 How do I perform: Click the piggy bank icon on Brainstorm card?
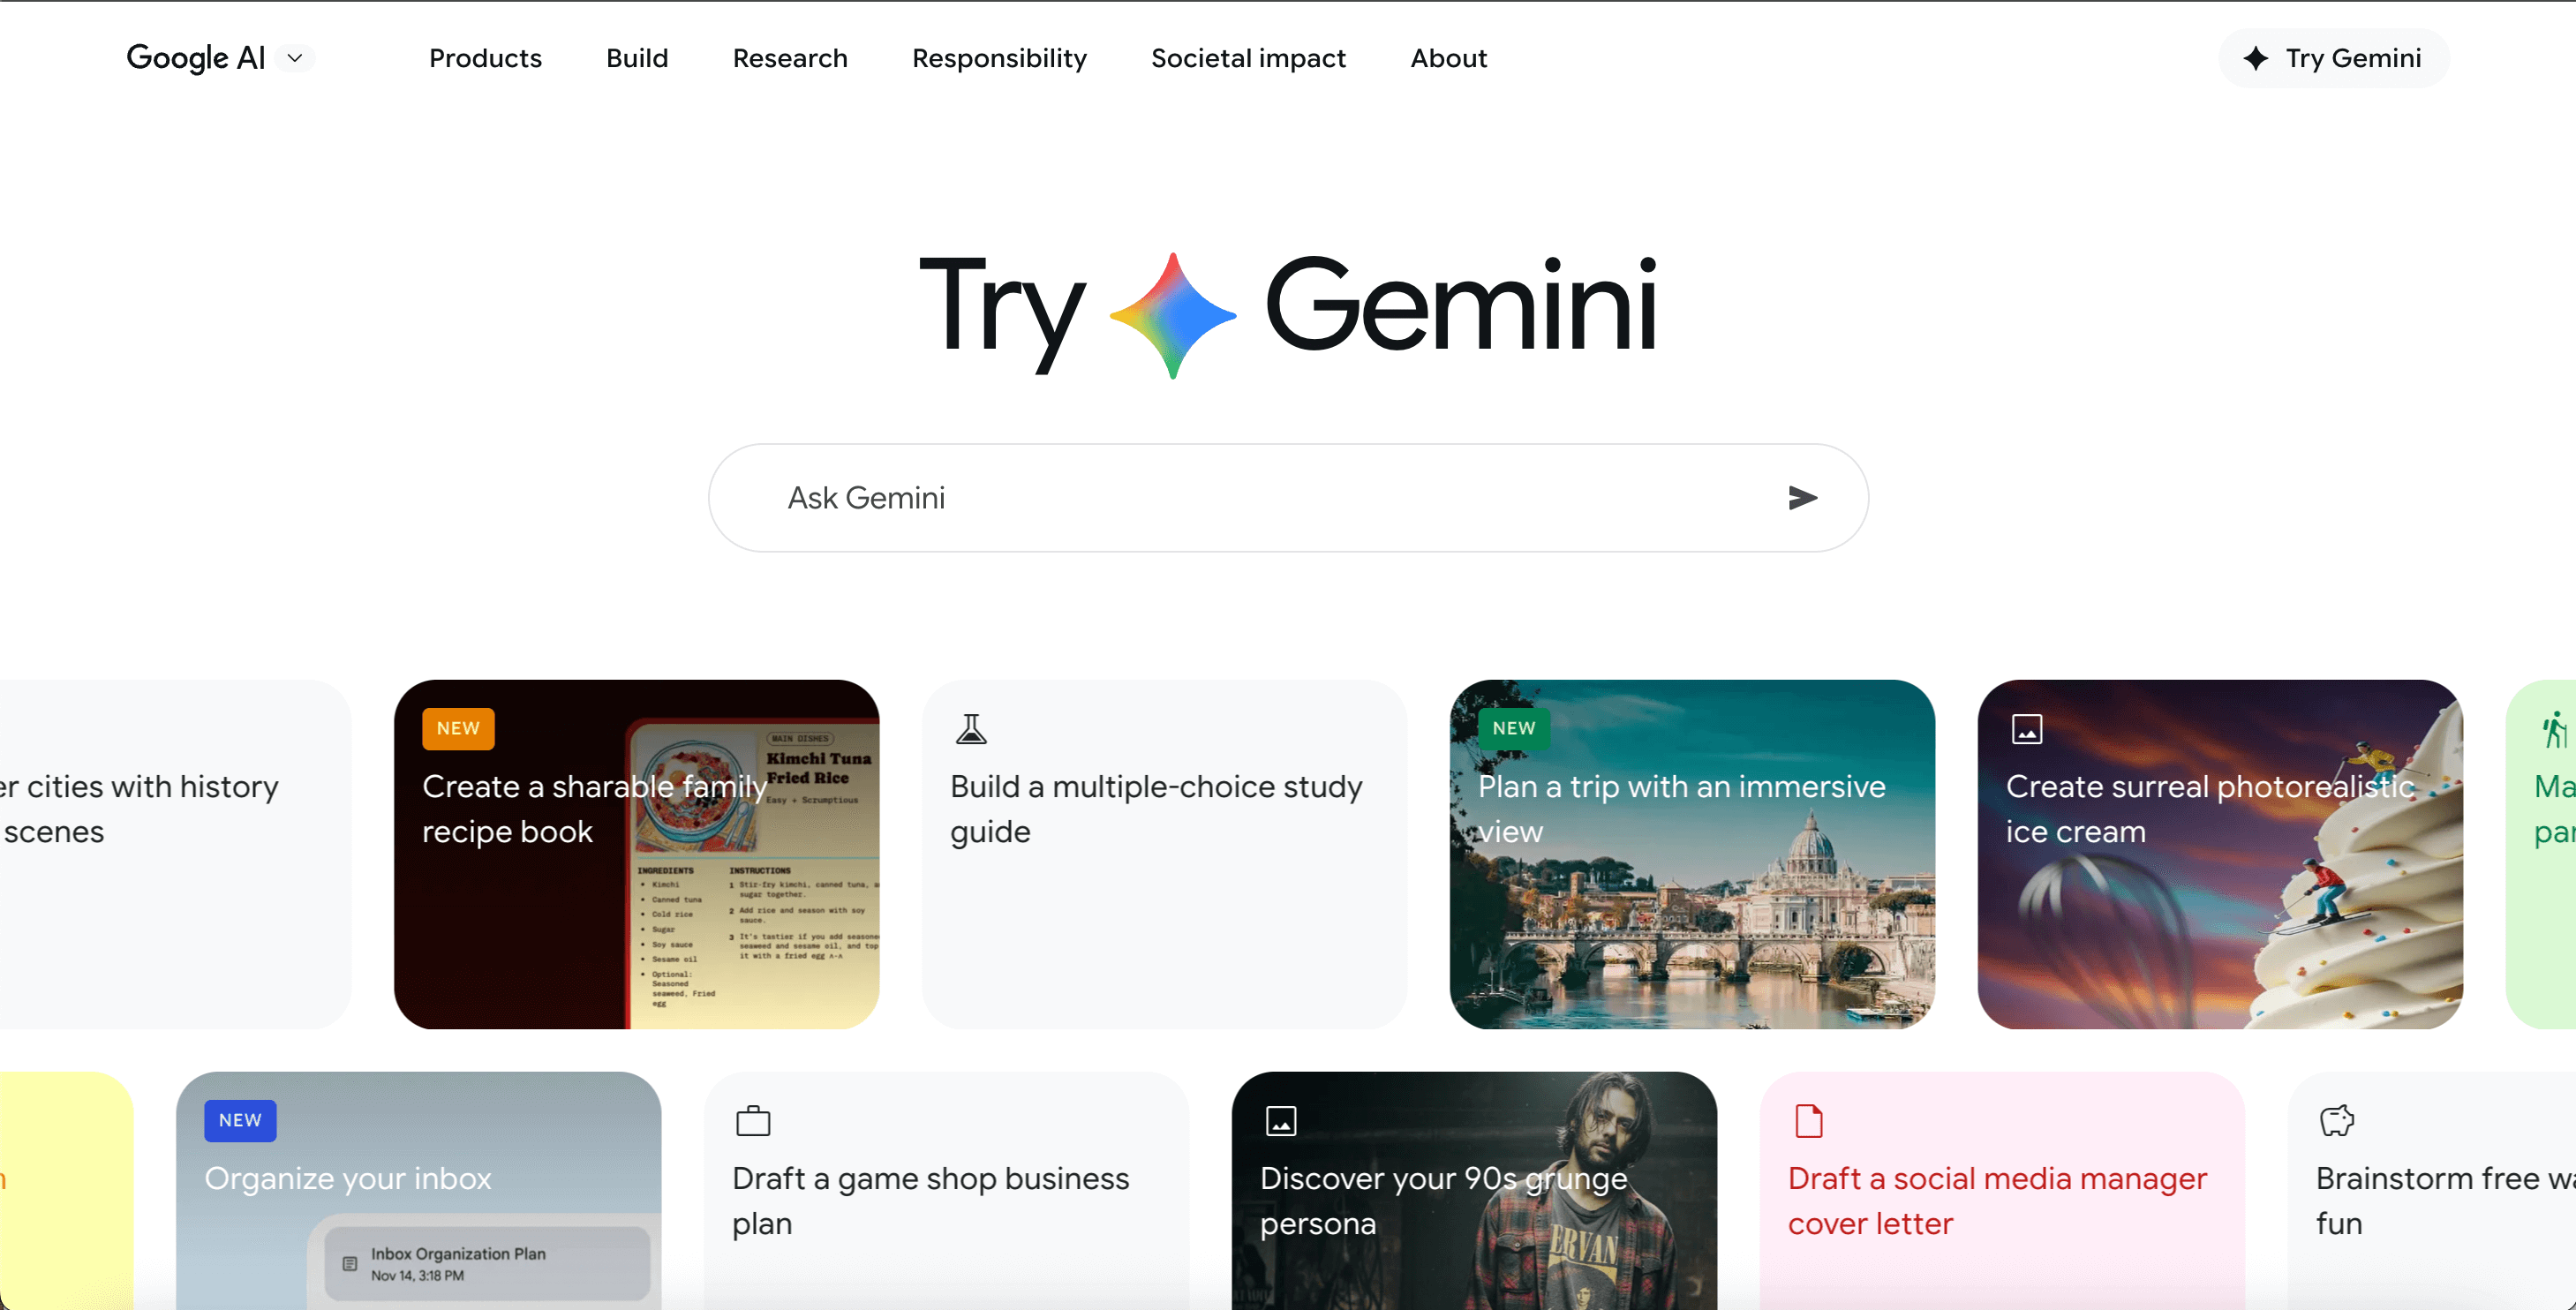[2337, 1121]
